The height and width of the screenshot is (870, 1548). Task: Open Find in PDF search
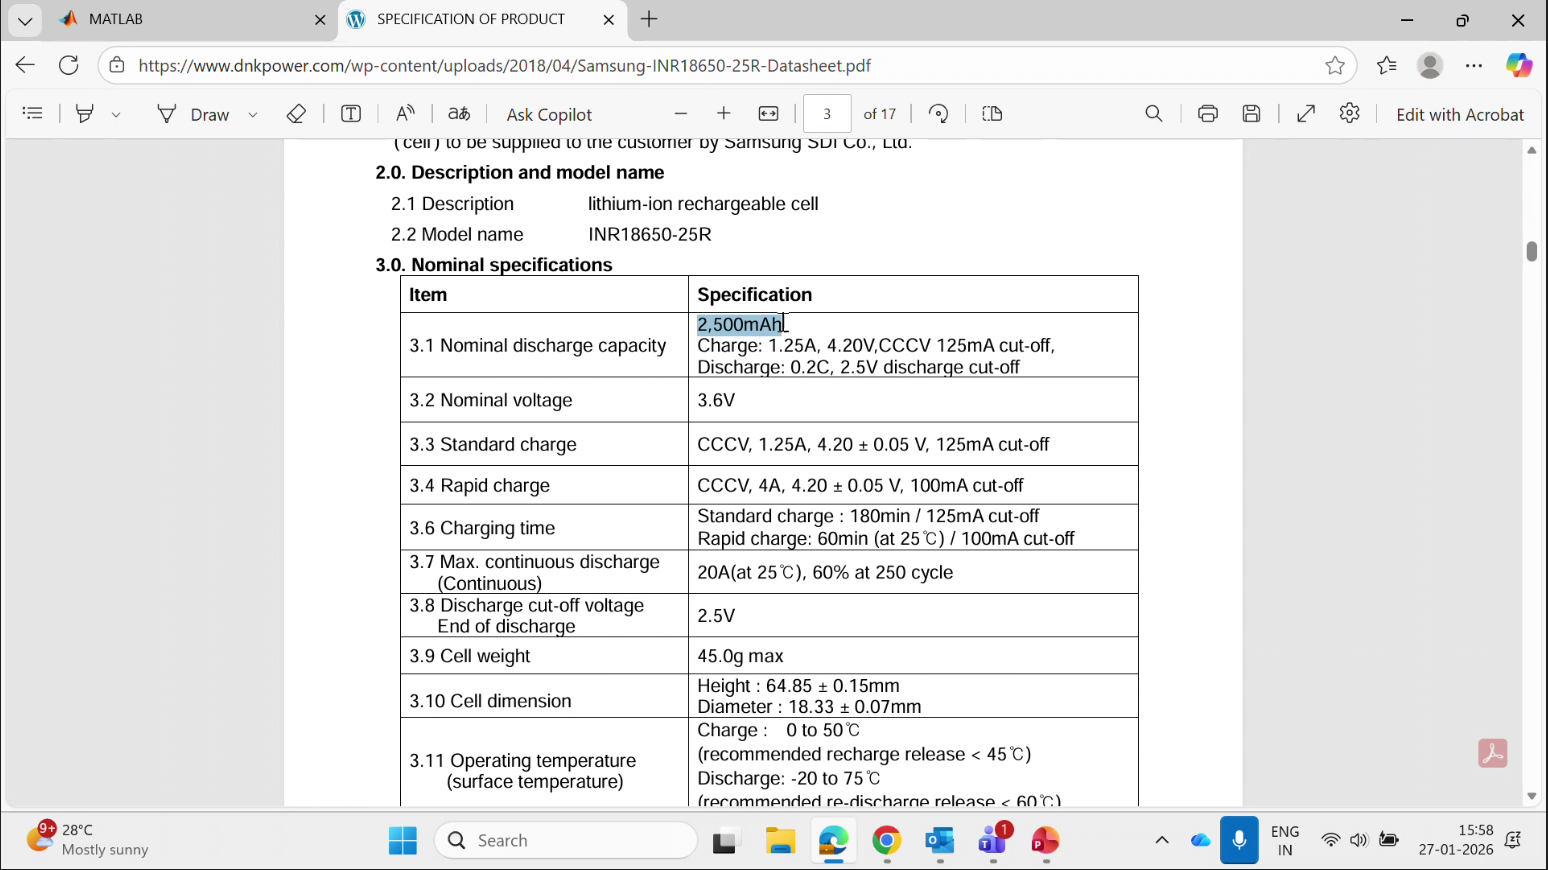1154,114
